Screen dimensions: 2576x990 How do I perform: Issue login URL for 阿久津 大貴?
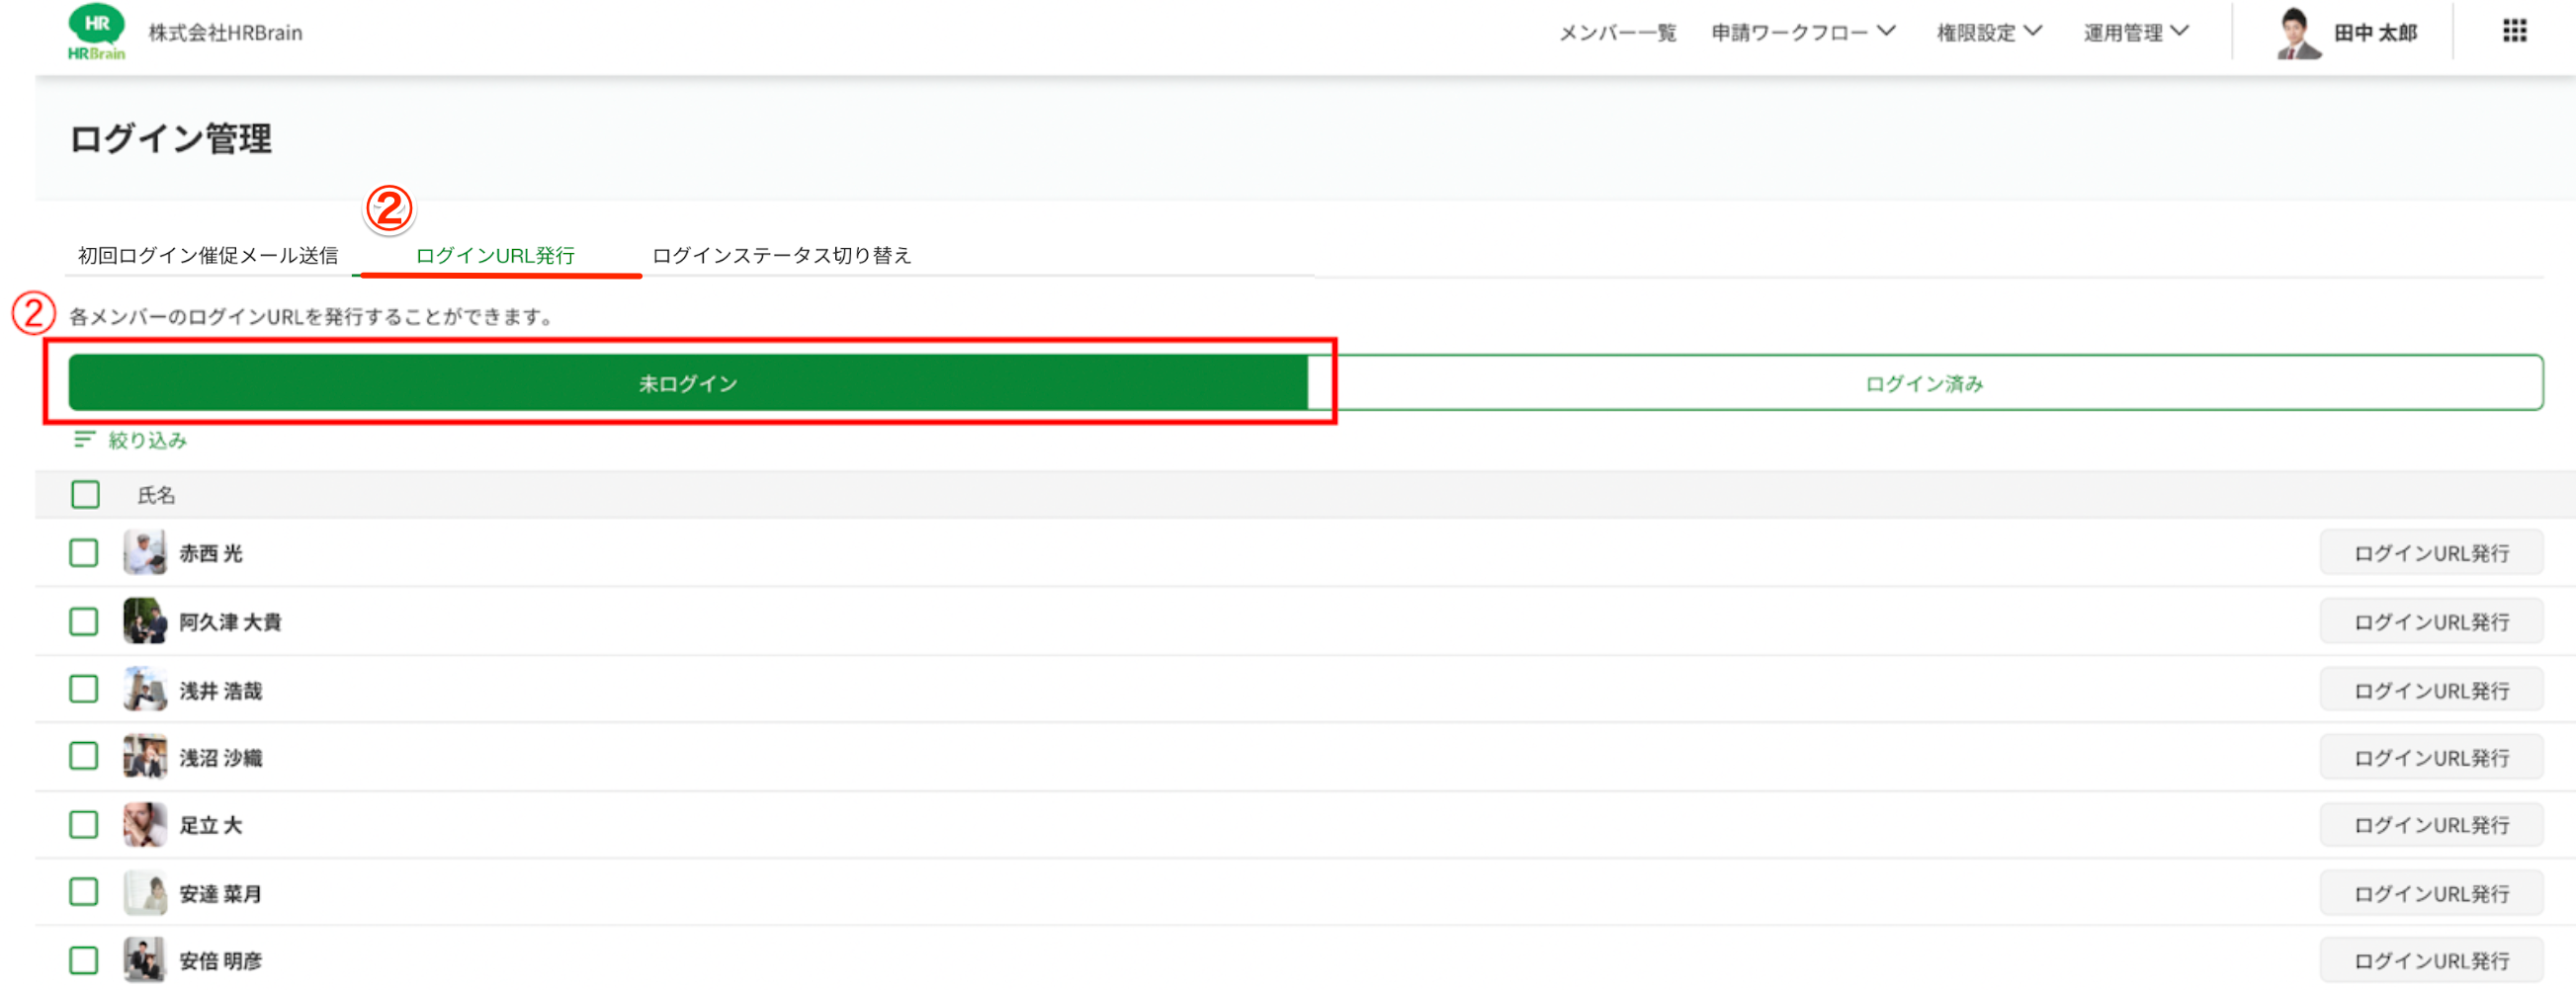[x=2431, y=621]
